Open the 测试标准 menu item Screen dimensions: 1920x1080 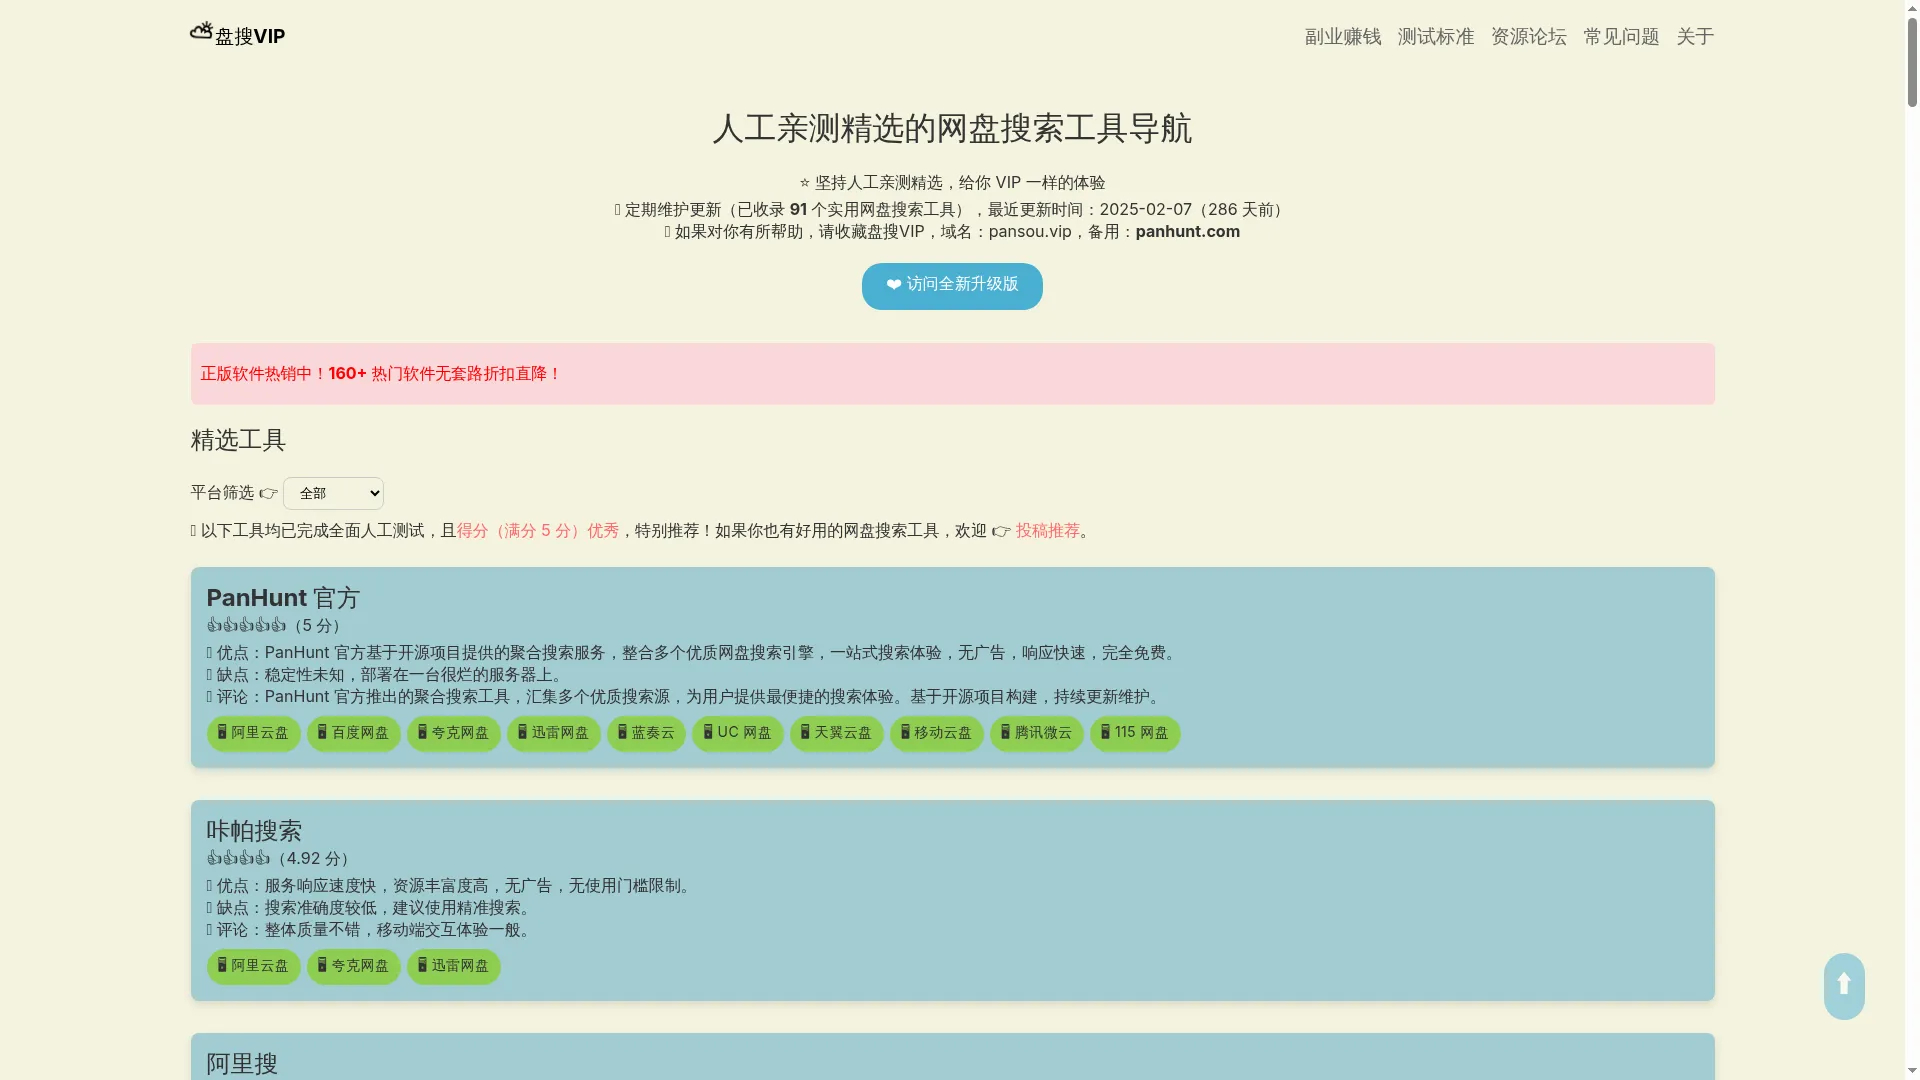click(x=1436, y=36)
